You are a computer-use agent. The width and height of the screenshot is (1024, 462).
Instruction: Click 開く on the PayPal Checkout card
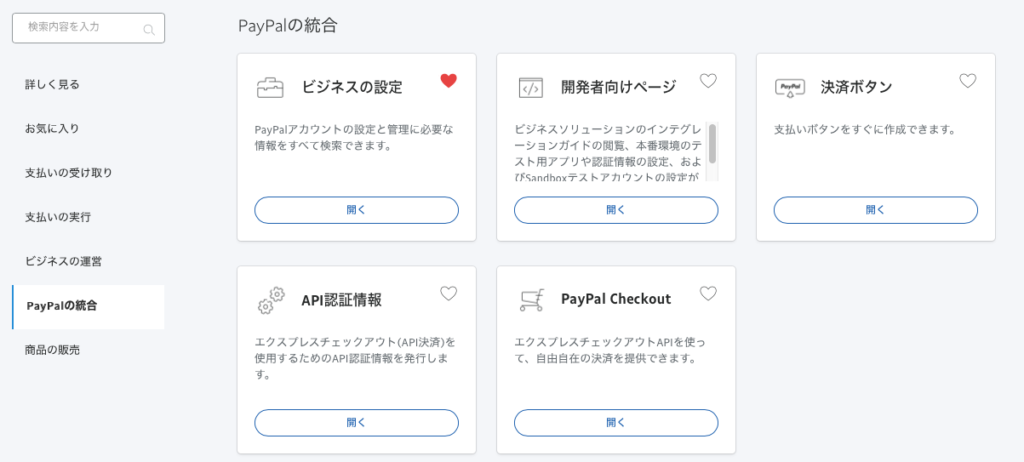coord(616,423)
